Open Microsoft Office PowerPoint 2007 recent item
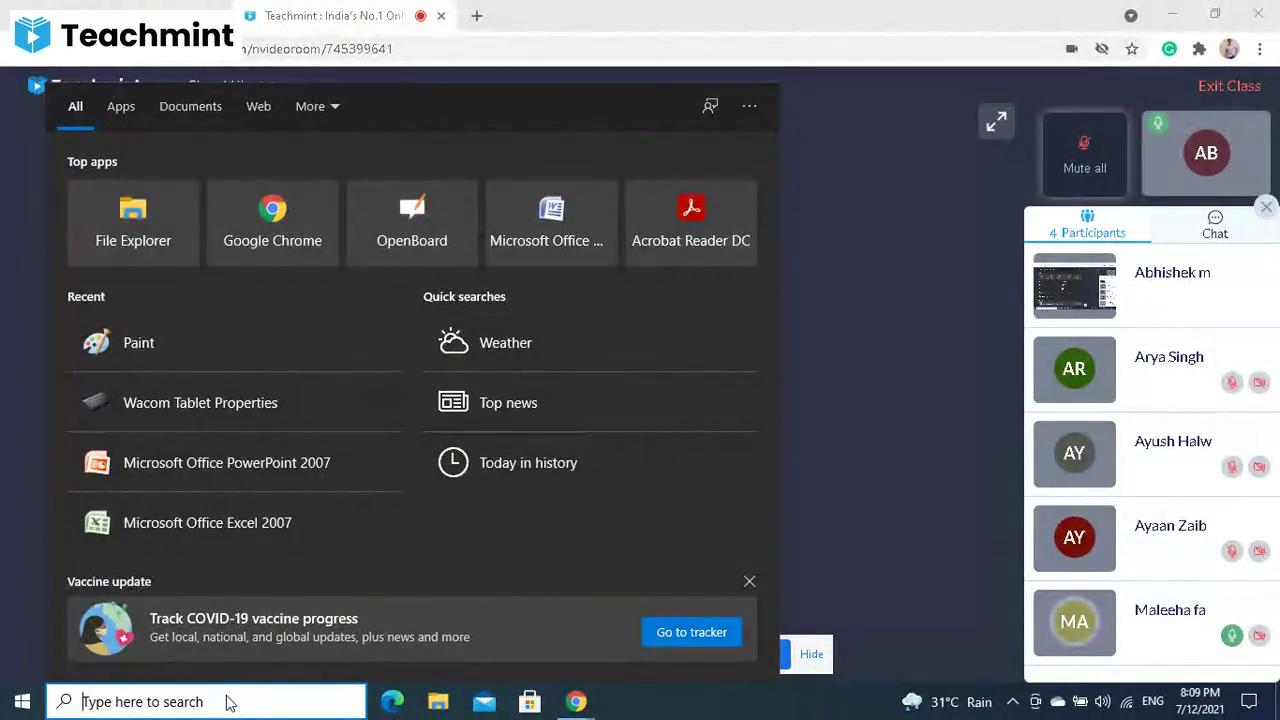1280x720 pixels. click(234, 462)
